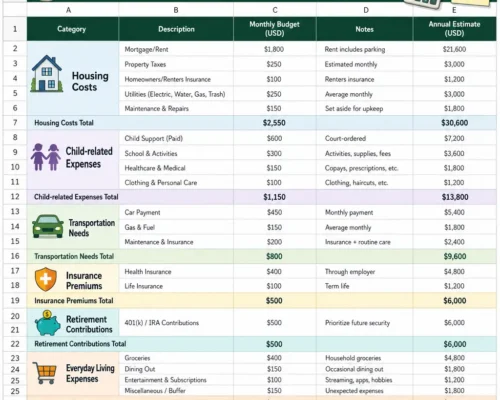Click the orange shield insurance icon

[x=46, y=279]
